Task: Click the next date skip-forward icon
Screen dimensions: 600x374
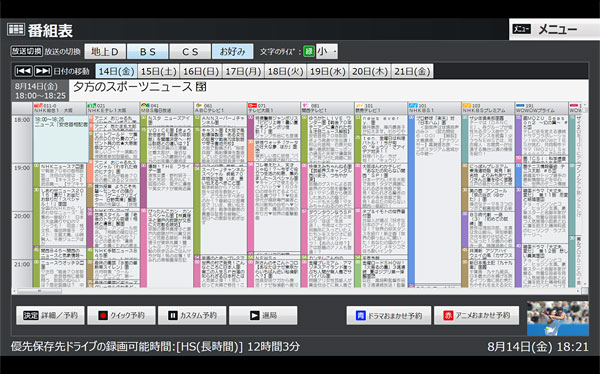Action: 43,71
